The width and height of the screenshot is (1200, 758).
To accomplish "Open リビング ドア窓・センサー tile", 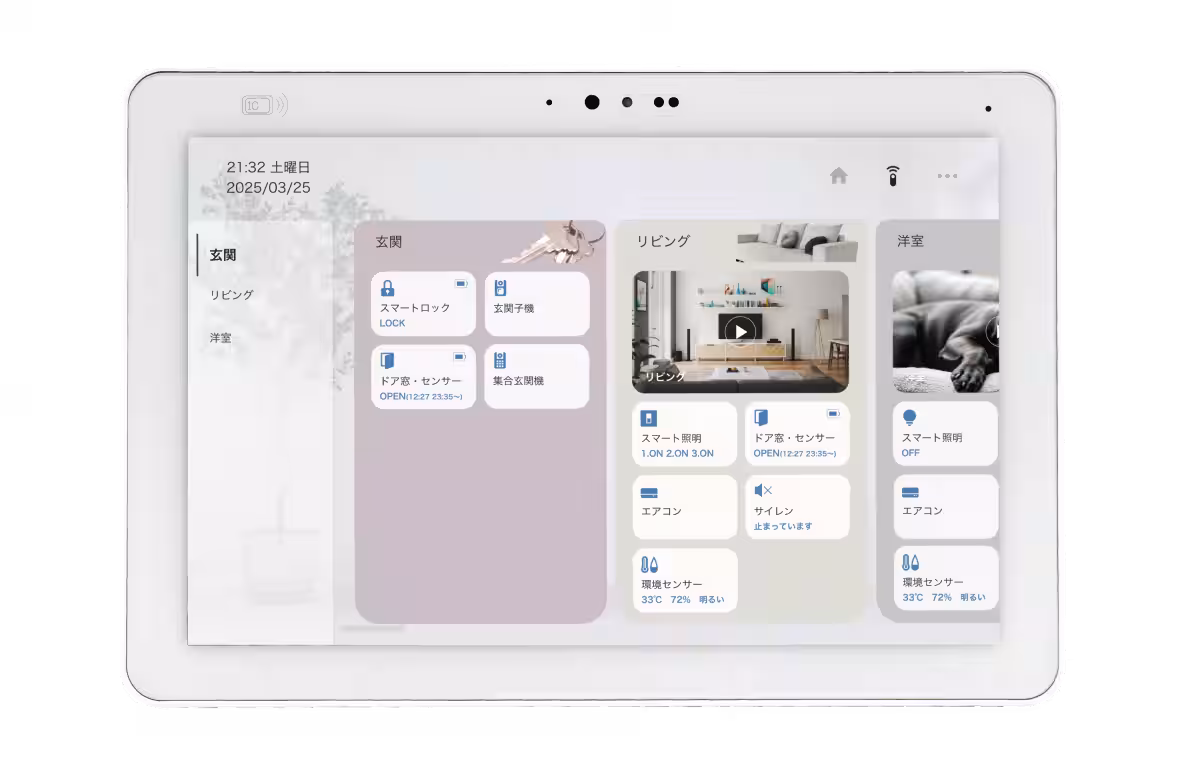I will (797, 434).
